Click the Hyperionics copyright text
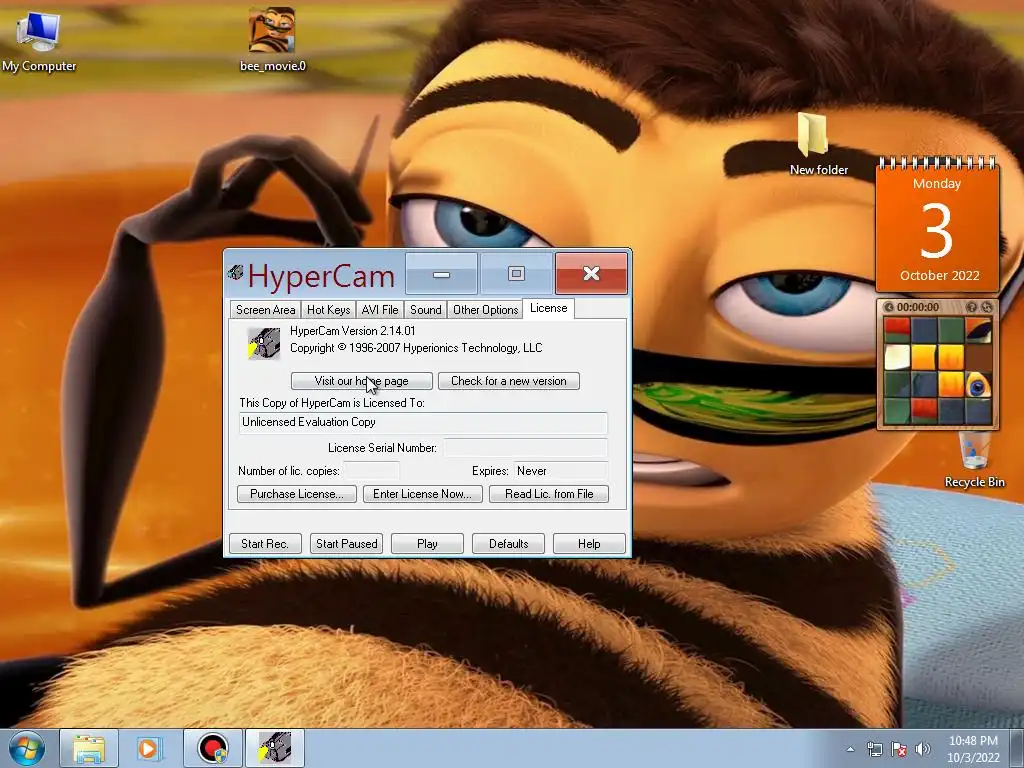The height and width of the screenshot is (768, 1024). pos(416,348)
